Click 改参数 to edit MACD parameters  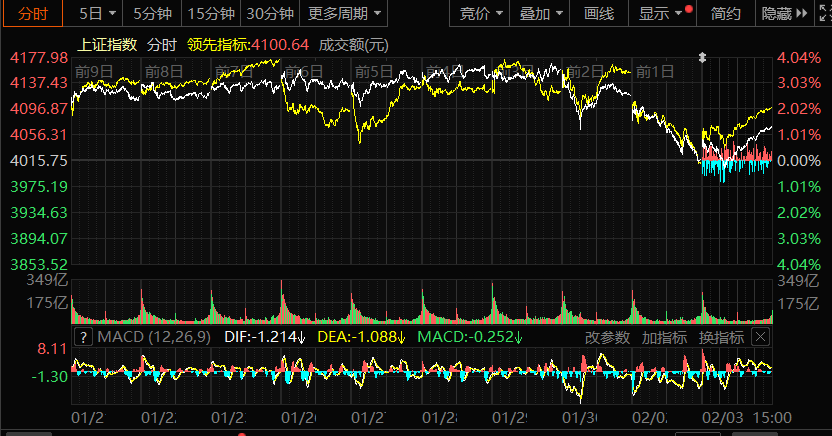tap(608, 337)
